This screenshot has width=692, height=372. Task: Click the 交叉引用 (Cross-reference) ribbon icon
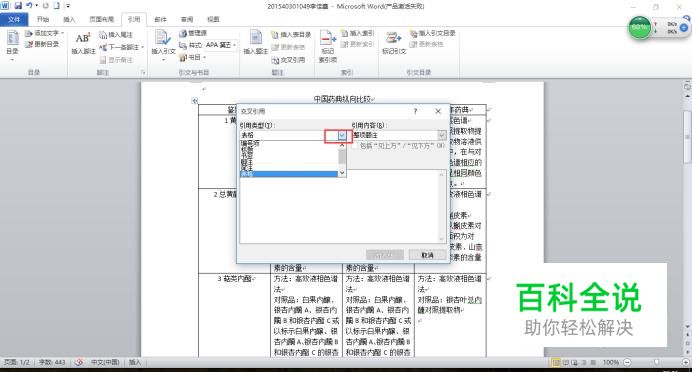point(275,60)
